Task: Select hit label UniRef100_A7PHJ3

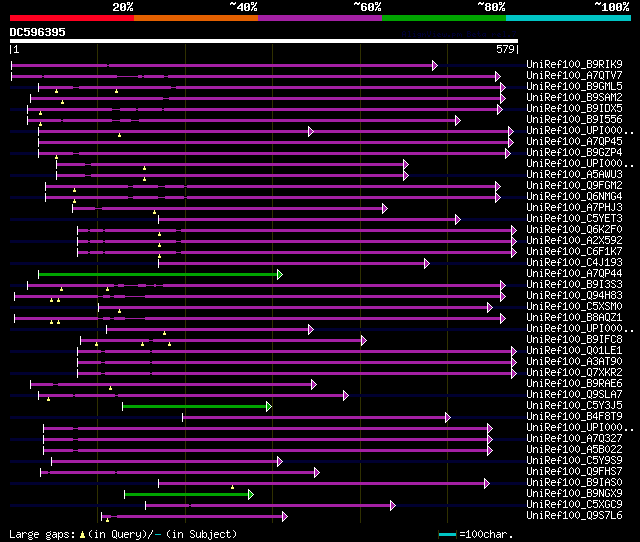Action: tap(574, 208)
